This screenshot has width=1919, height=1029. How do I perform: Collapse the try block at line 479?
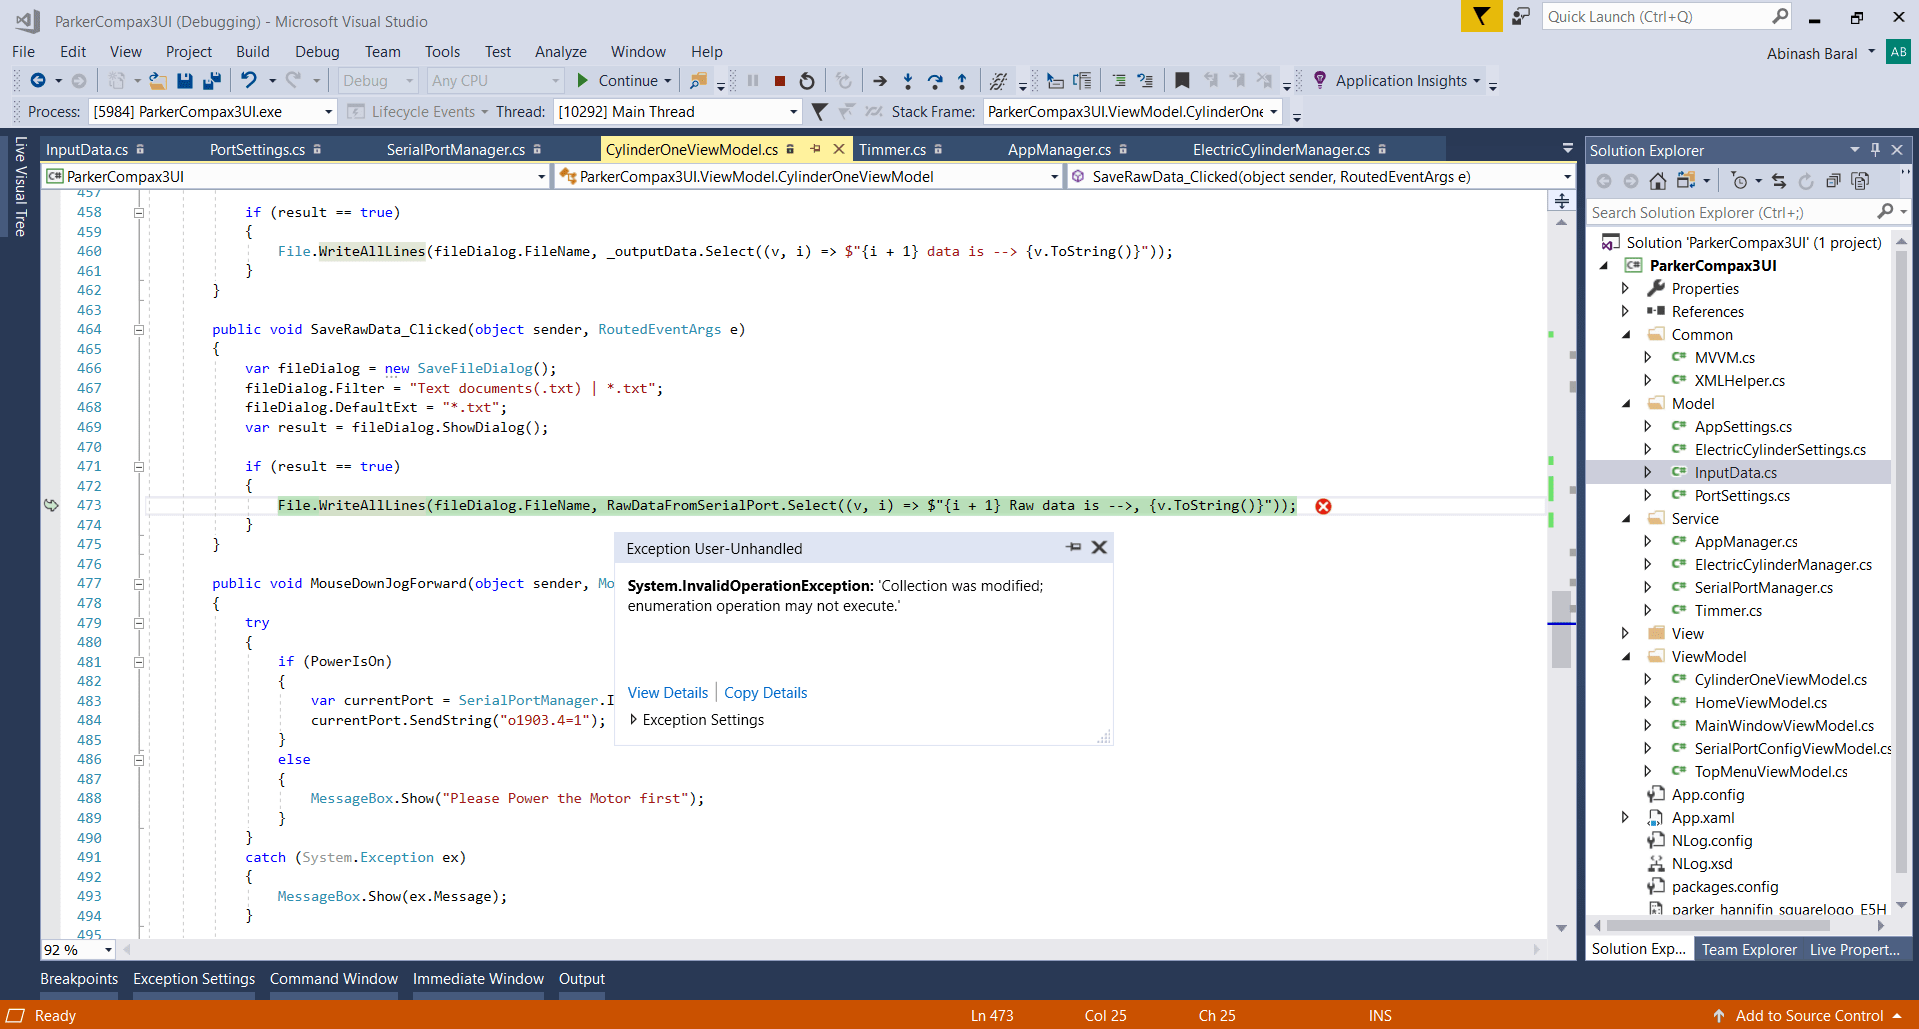coord(139,623)
